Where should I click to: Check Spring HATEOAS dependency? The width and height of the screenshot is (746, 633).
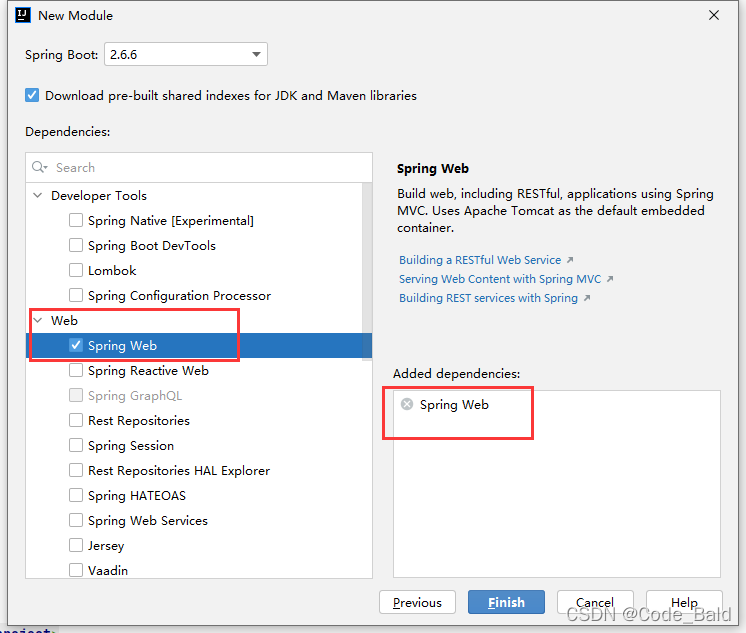click(x=76, y=495)
